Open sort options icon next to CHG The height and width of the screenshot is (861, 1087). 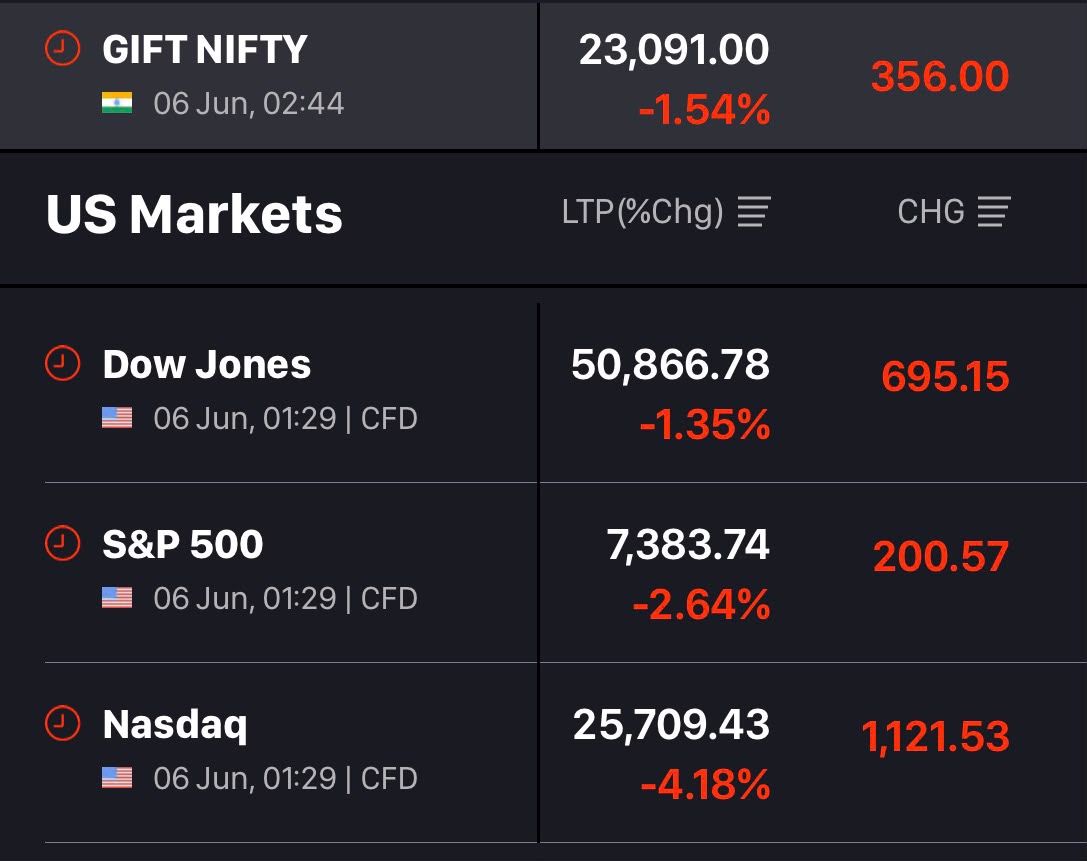993,211
